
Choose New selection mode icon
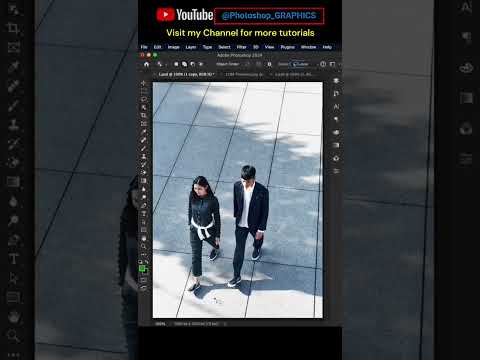click(x=176, y=64)
